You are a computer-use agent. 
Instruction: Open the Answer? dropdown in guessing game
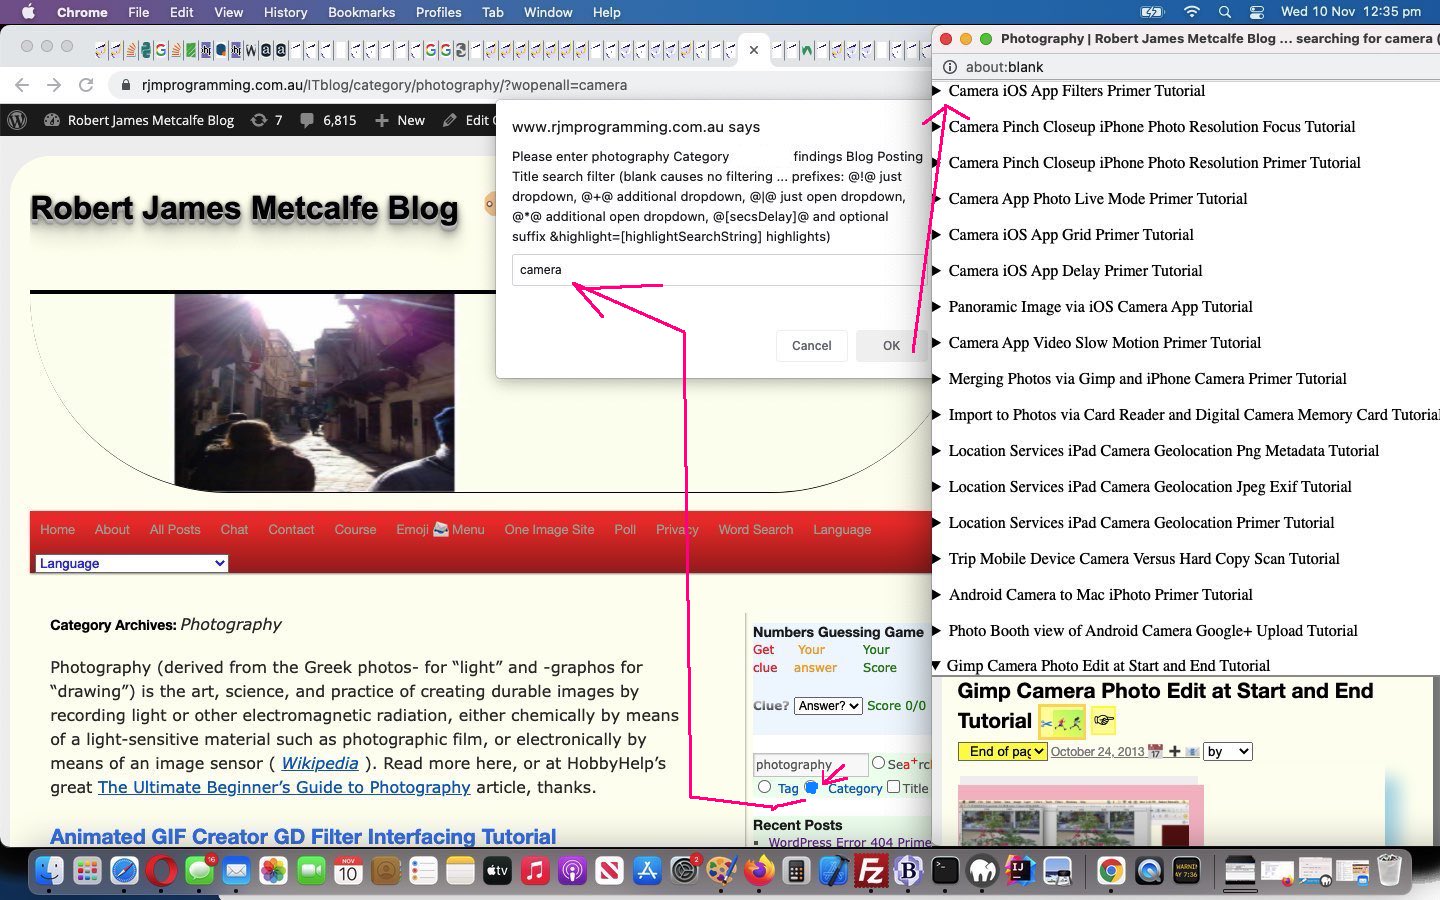click(828, 706)
